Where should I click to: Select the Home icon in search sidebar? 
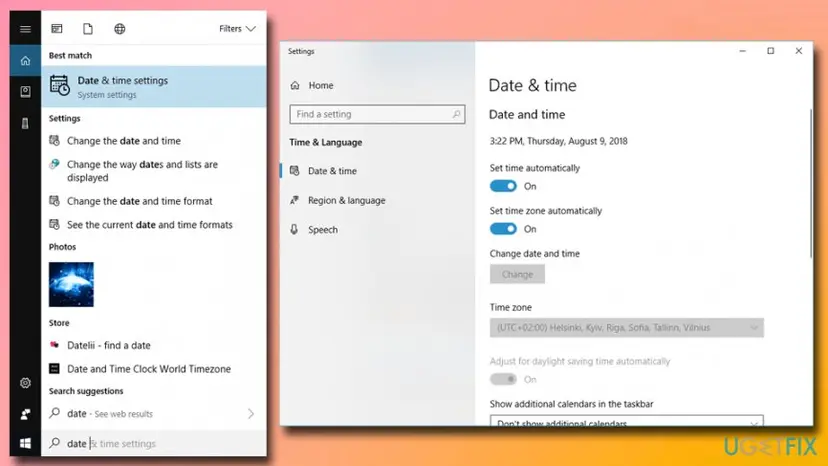pyautogui.click(x=25, y=61)
